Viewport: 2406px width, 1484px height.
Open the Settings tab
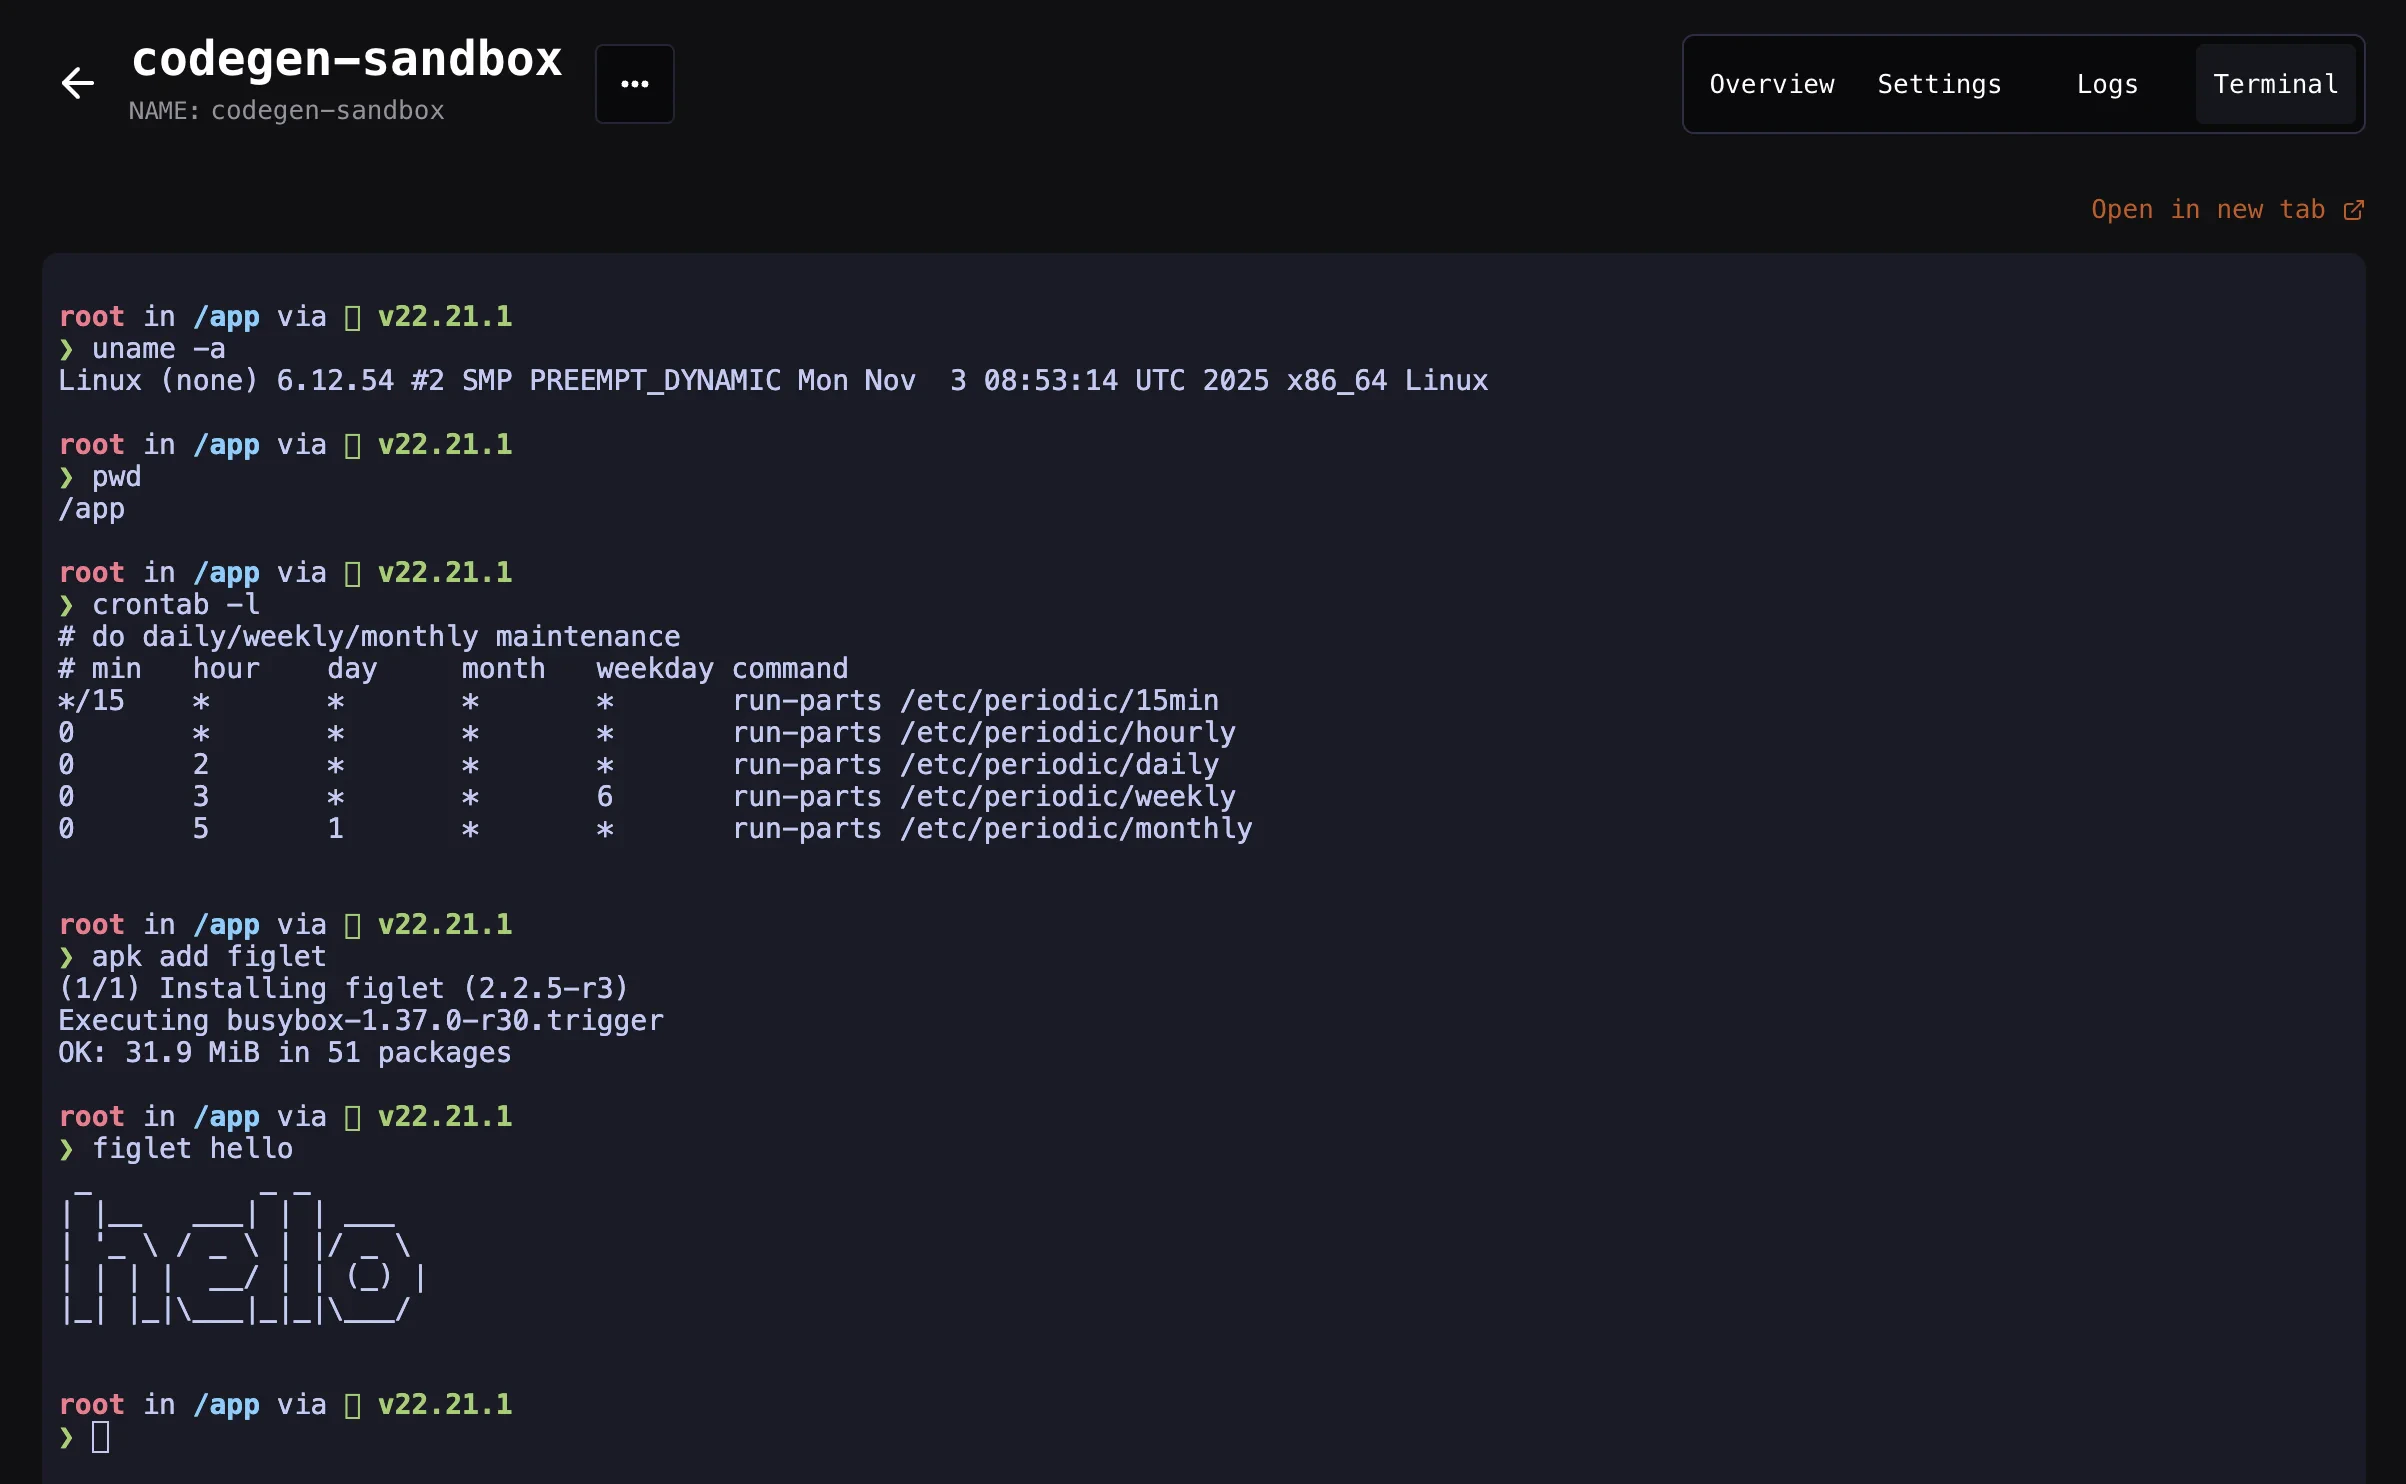point(1938,84)
